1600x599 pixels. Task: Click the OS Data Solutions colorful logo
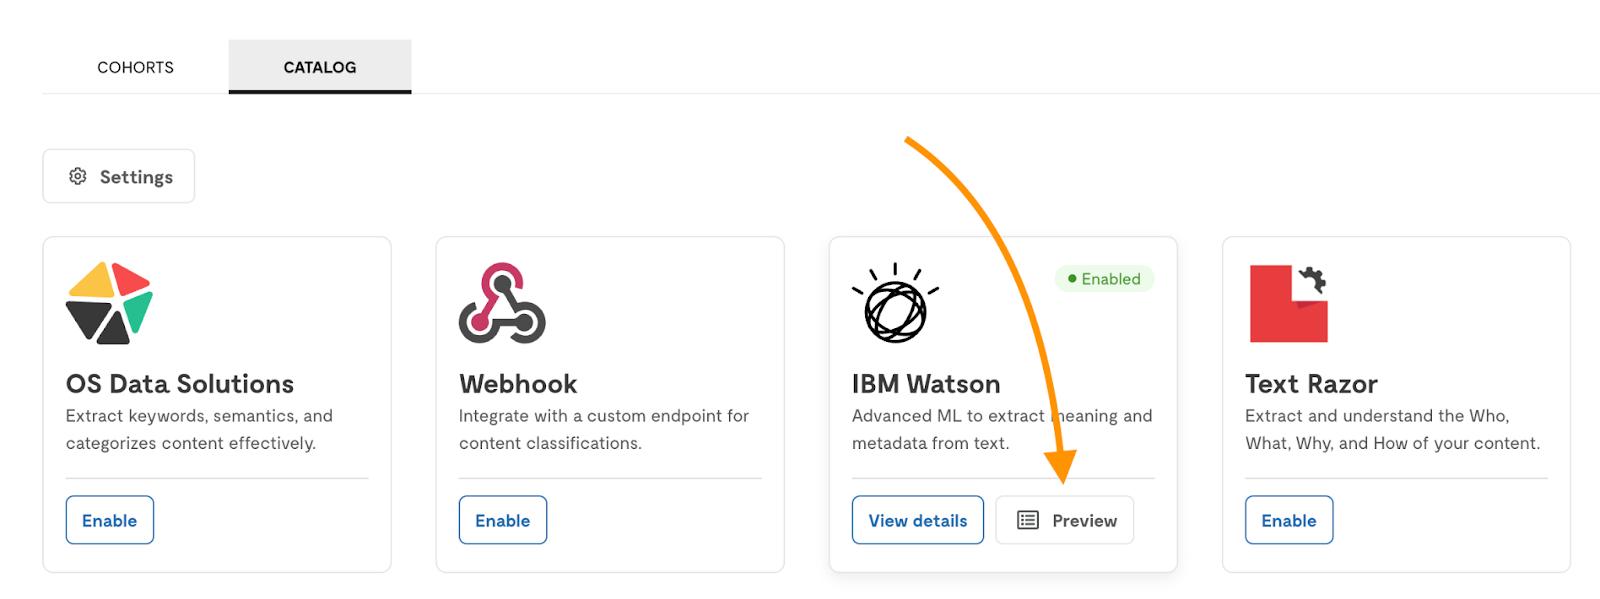(109, 303)
